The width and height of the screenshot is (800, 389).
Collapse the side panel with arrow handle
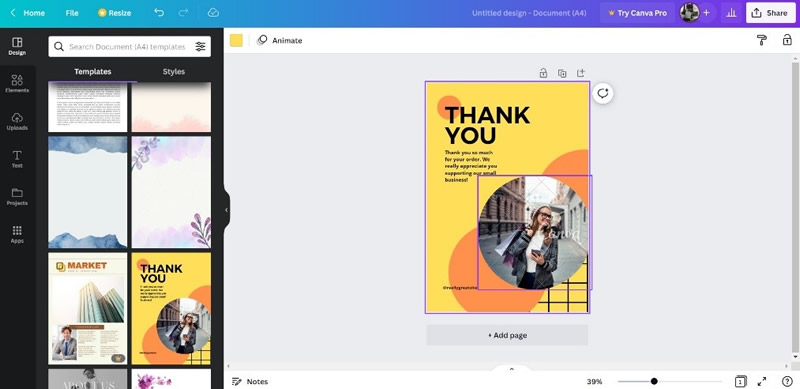tap(226, 210)
